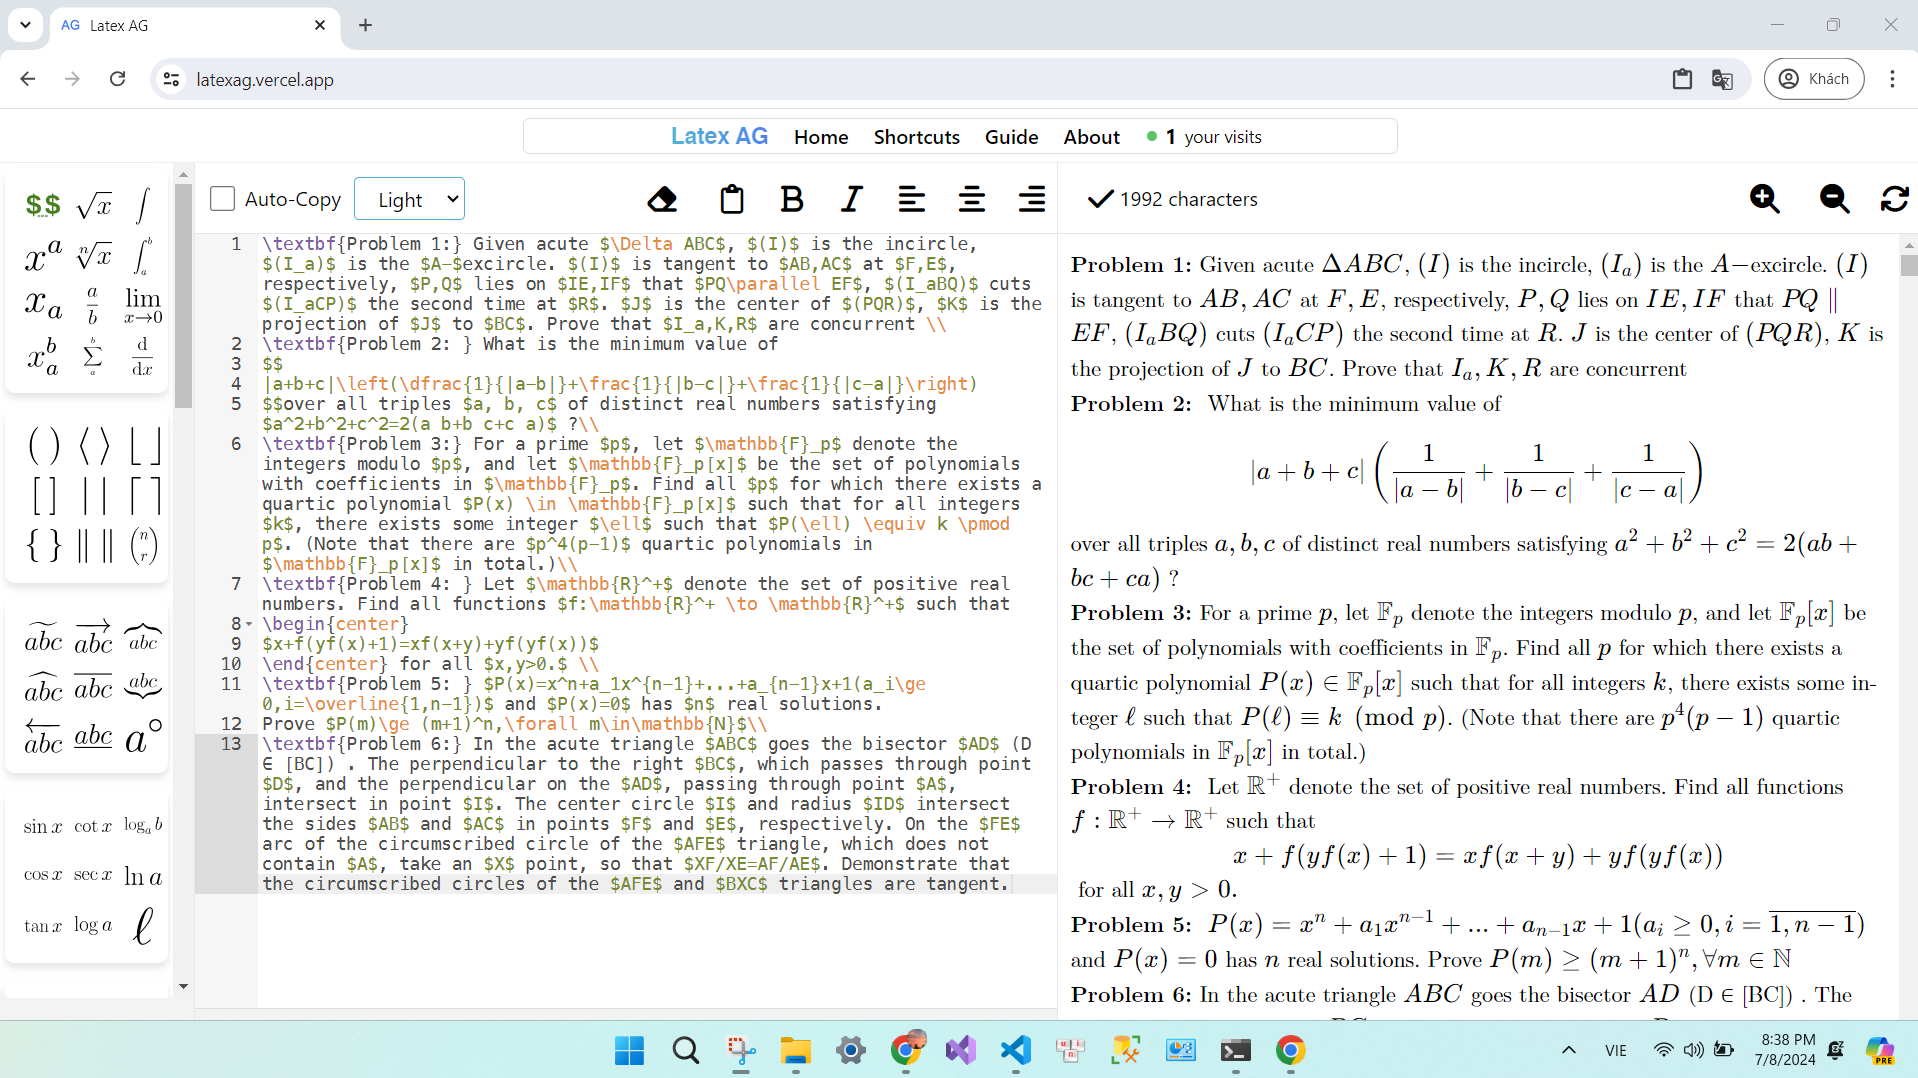This screenshot has width=1918, height=1078.
Task: Click the symbol palette scrollbar thumb
Action: point(183,295)
